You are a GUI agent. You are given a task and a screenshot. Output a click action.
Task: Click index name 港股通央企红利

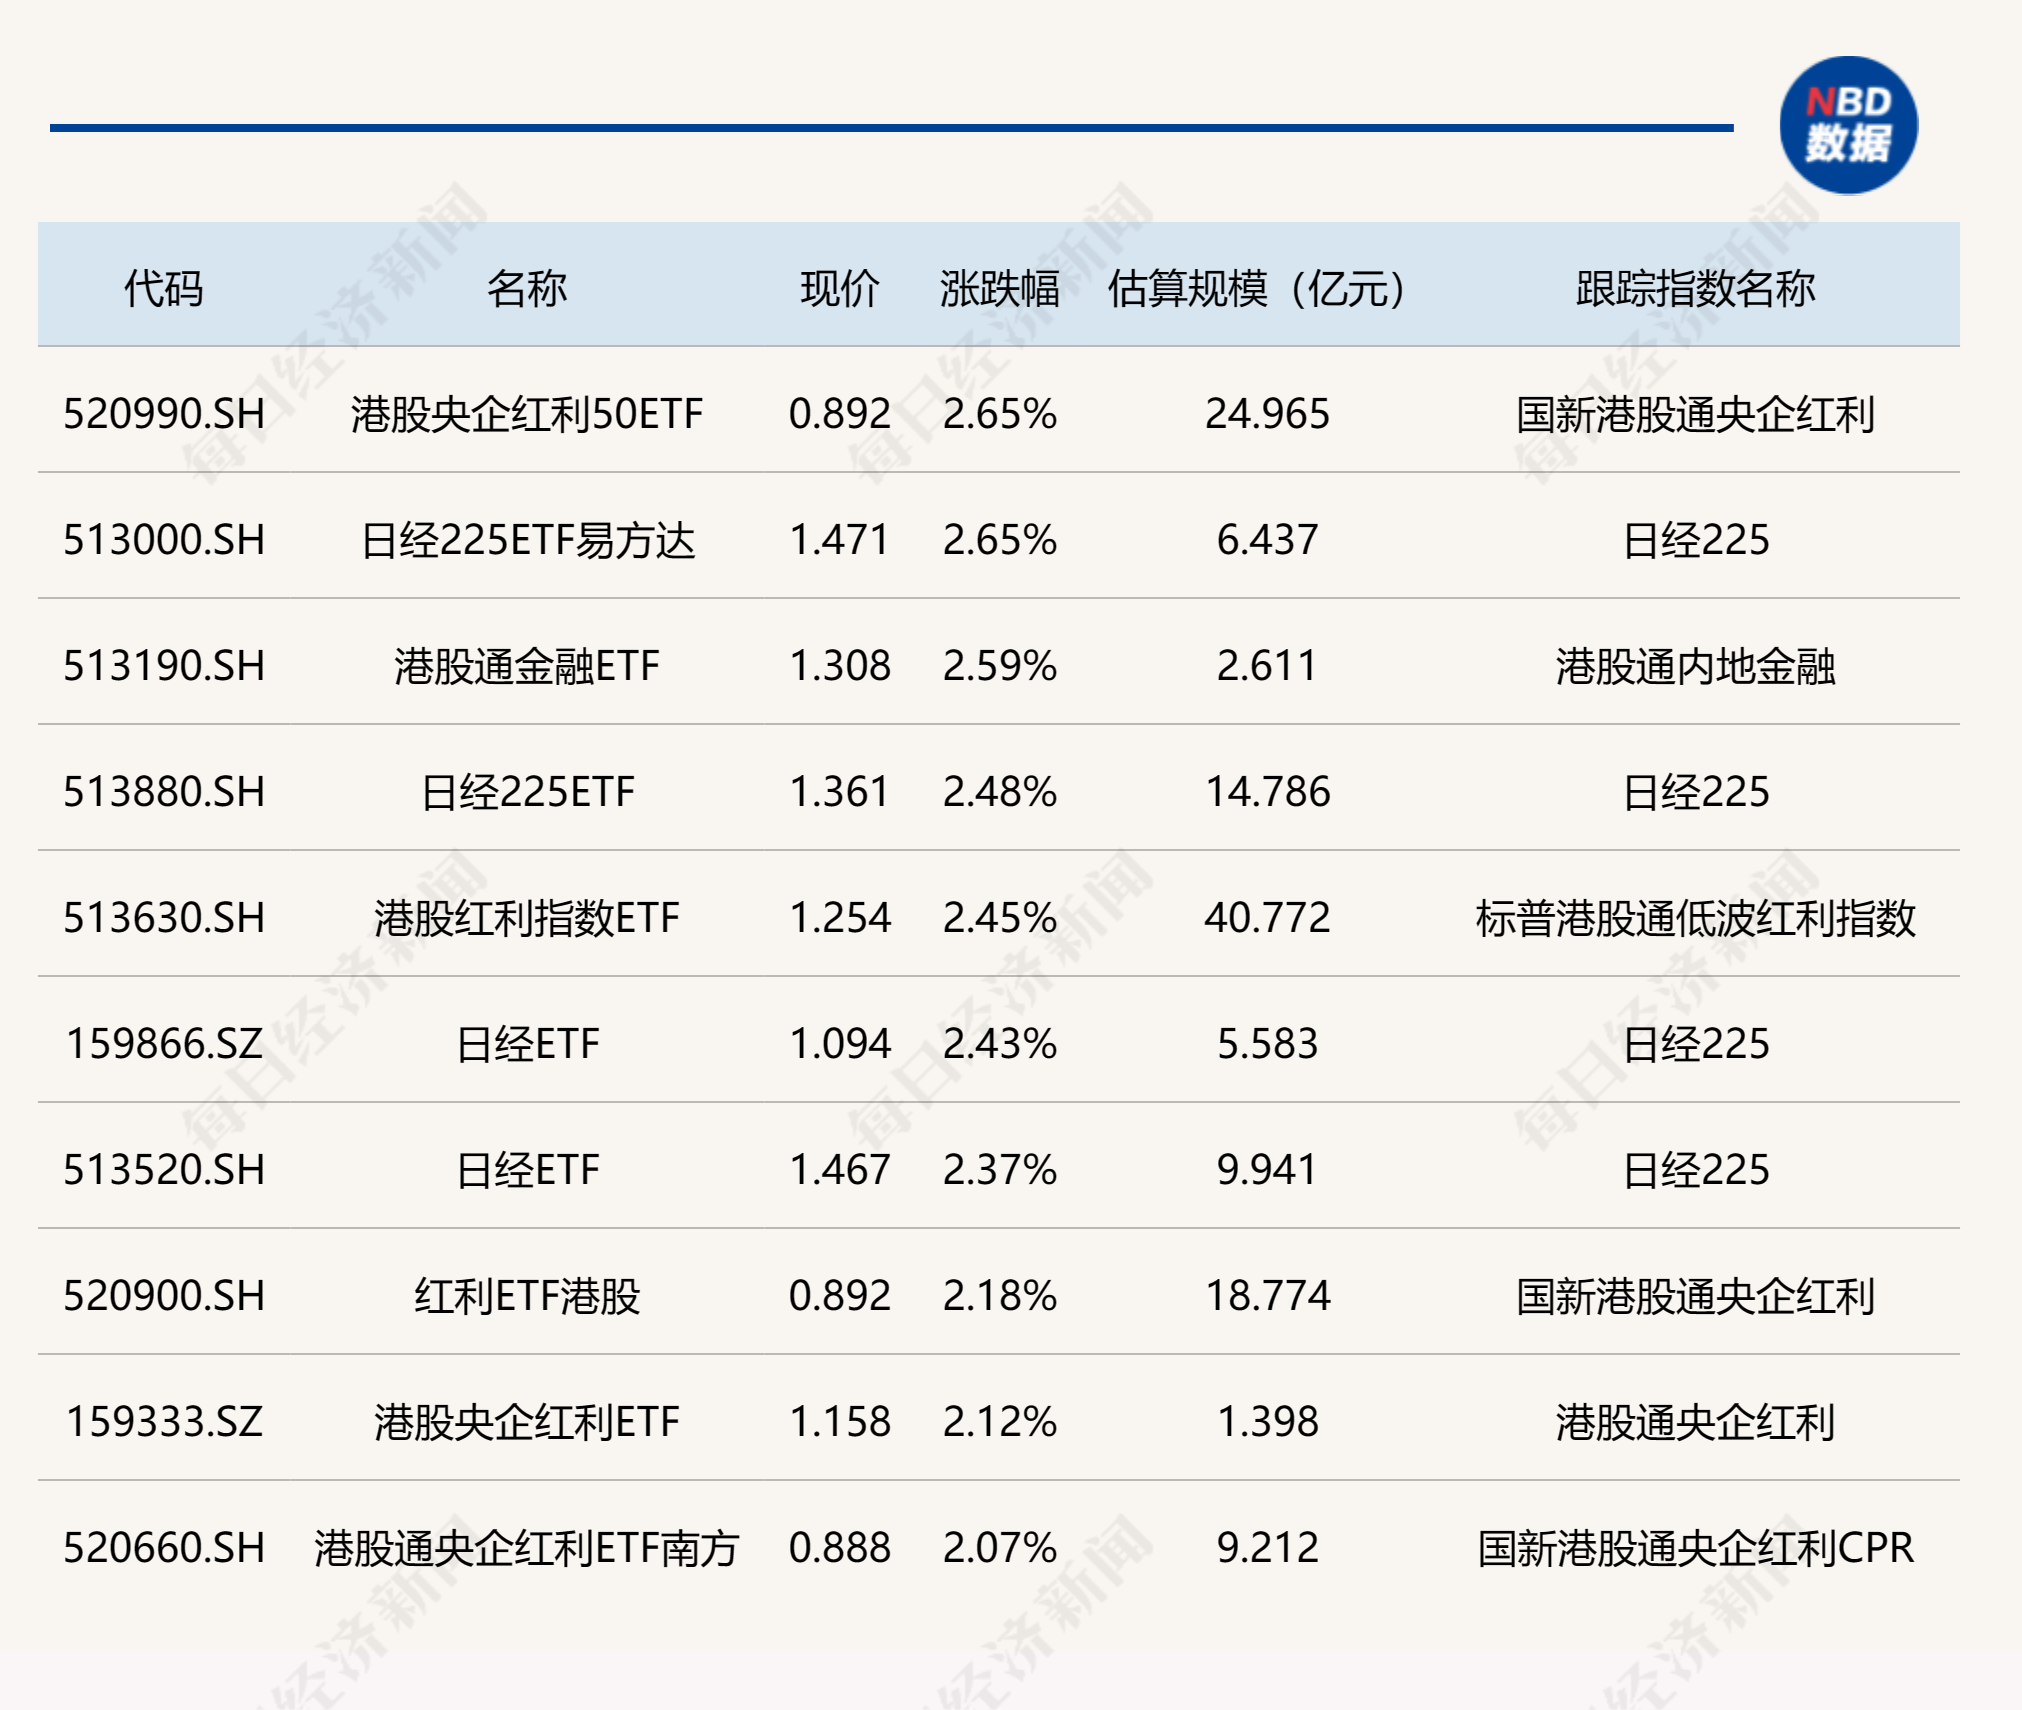[x=1695, y=1421]
